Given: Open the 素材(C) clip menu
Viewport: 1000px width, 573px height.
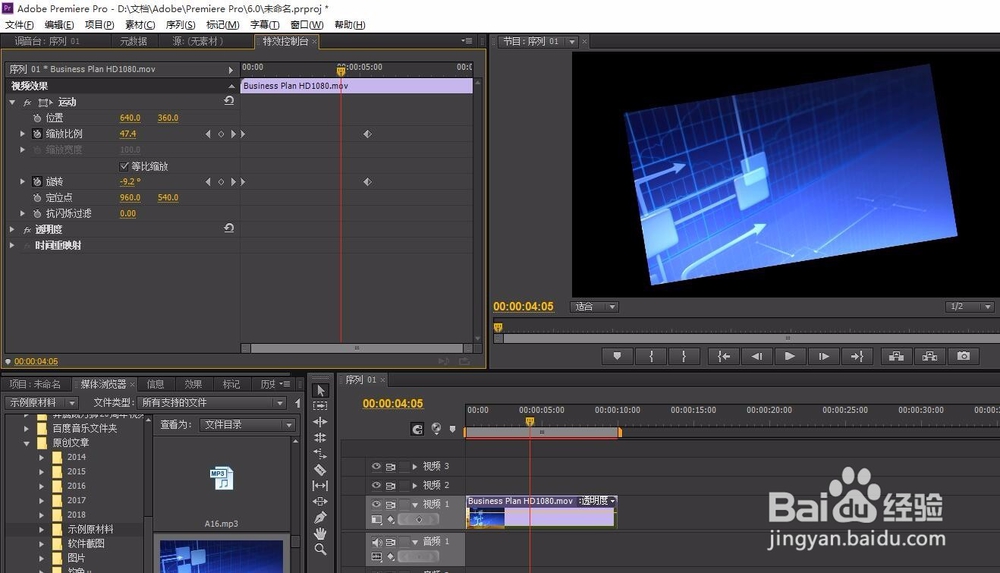Looking at the screenshot, I should pos(140,25).
